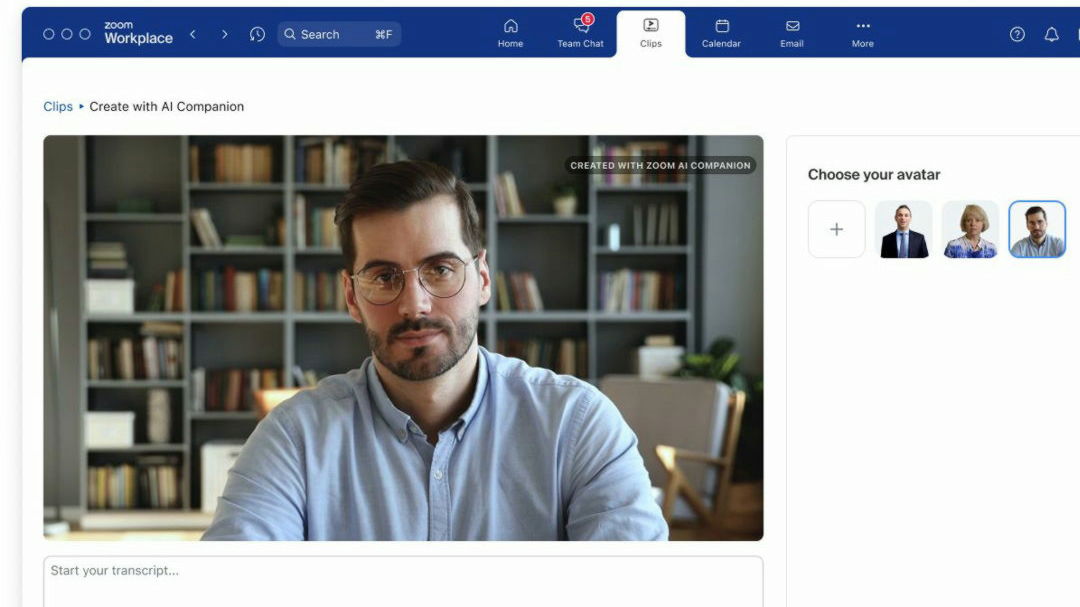This screenshot has height=607, width=1080.
Task: Switch to the Clips tab
Action: 651,33
